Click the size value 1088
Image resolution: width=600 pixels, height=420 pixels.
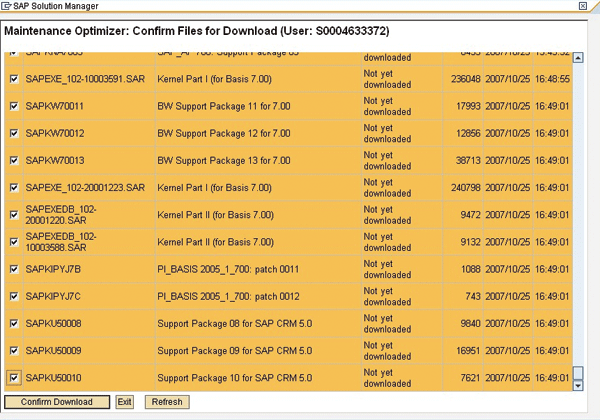tap(471, 269)
